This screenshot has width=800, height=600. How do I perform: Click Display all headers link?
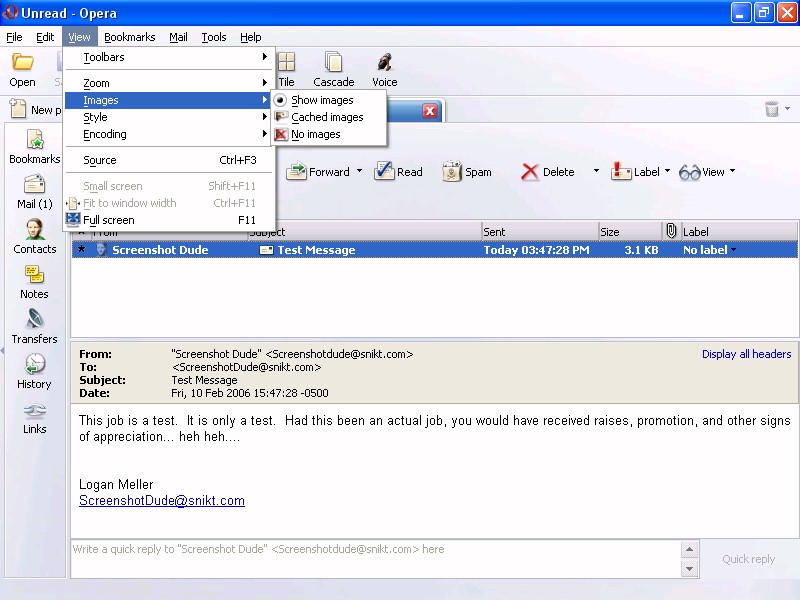tap(746, 354)
